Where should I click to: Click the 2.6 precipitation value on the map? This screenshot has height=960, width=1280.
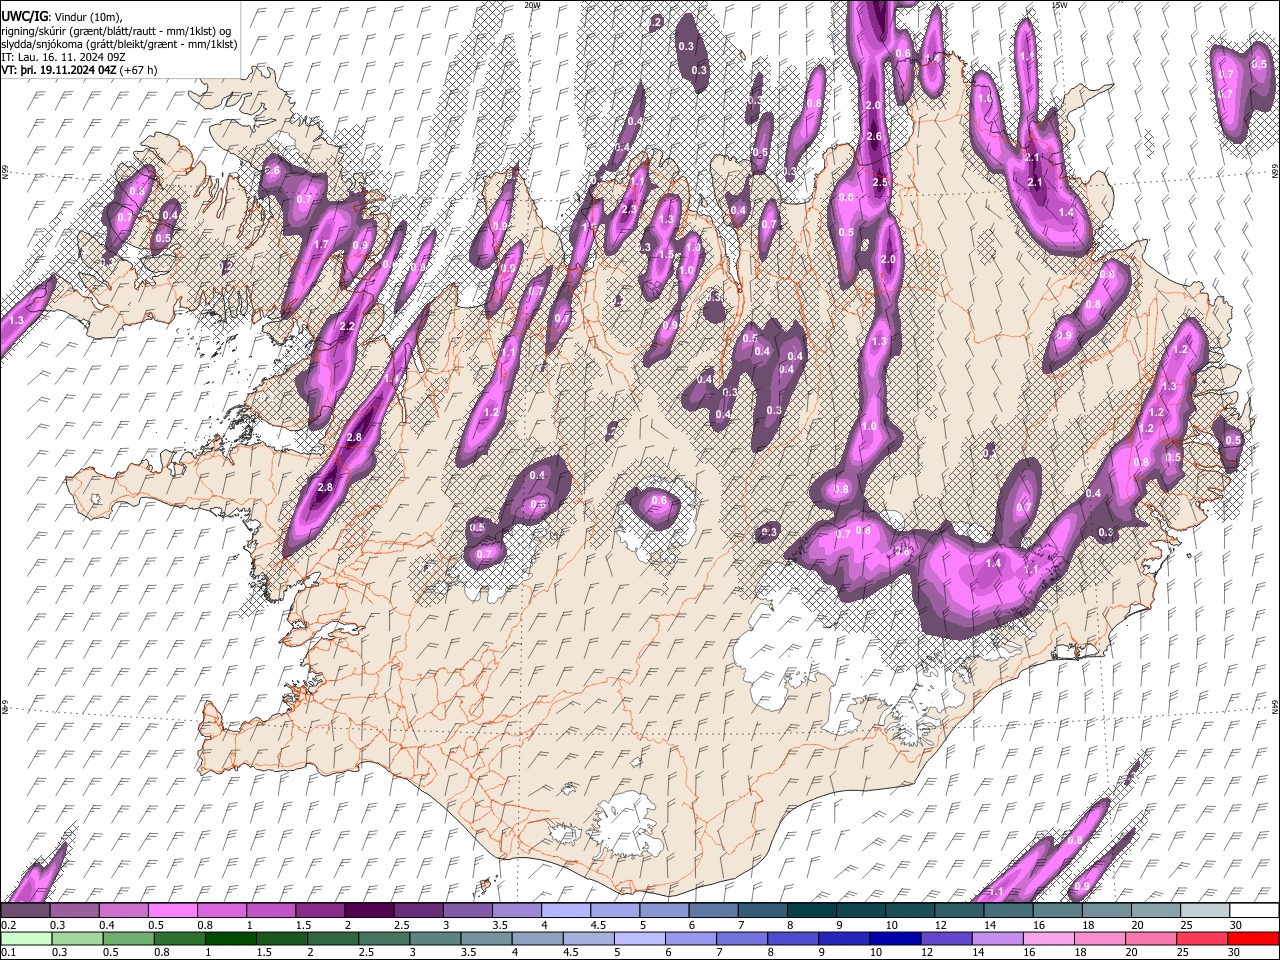873,136
